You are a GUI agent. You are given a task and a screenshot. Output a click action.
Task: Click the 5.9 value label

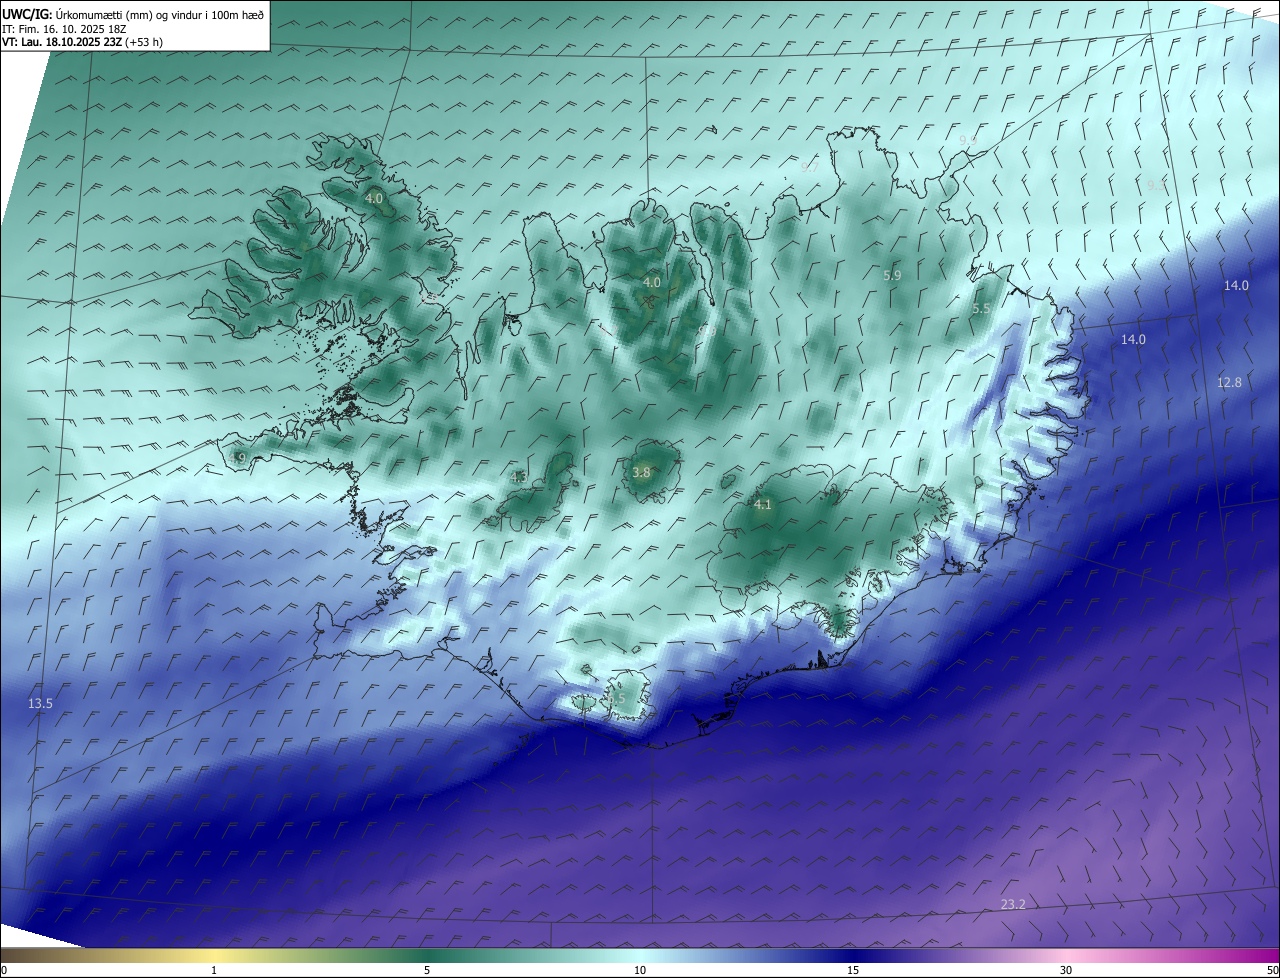892,275
